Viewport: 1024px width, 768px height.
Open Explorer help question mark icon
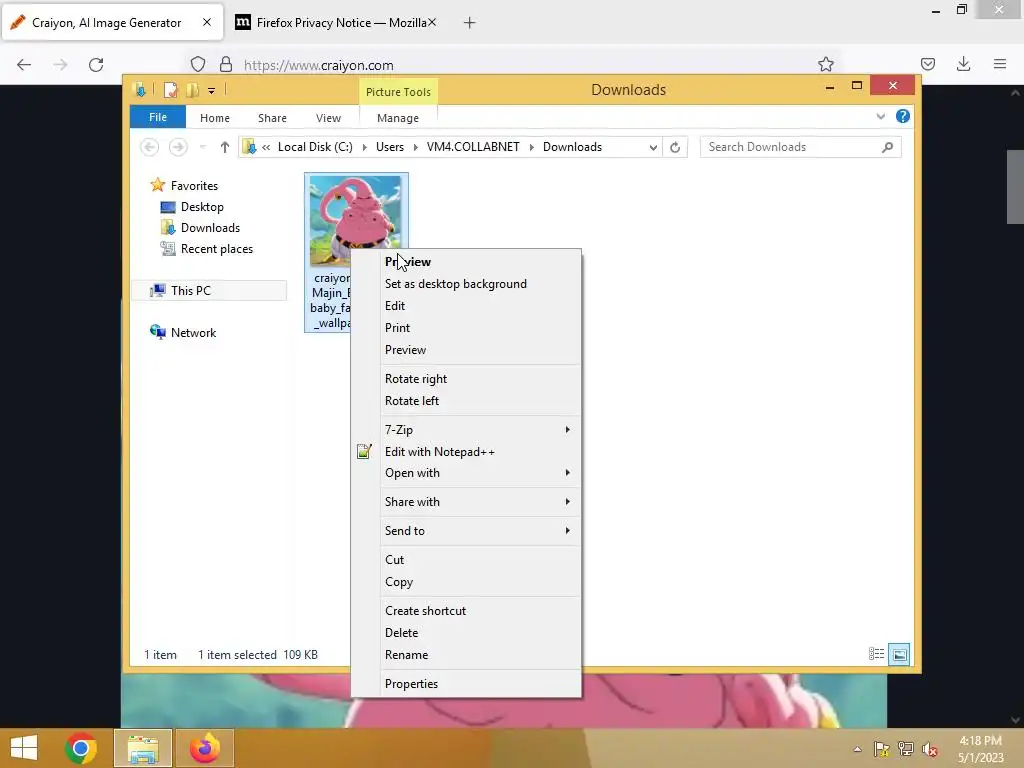pos(903,116)
